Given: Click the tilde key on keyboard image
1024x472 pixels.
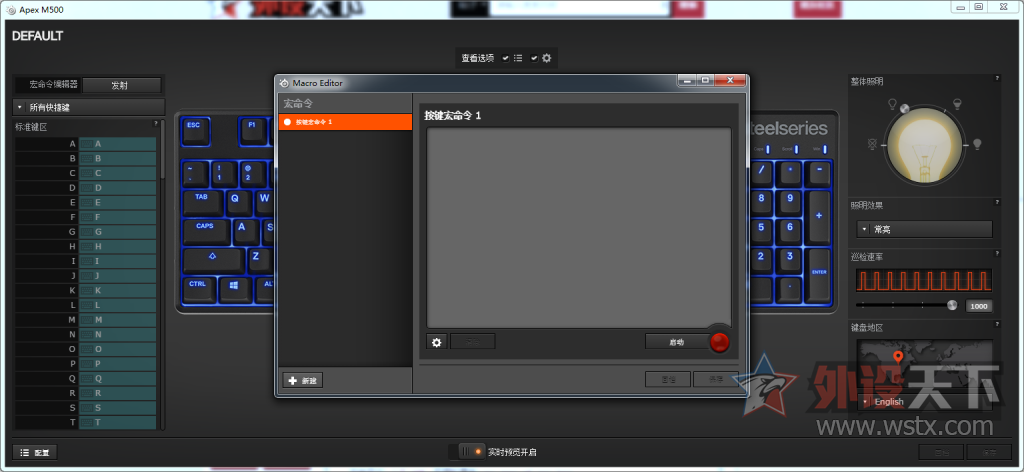Looking at the screenshot, I should pos(195,174).
